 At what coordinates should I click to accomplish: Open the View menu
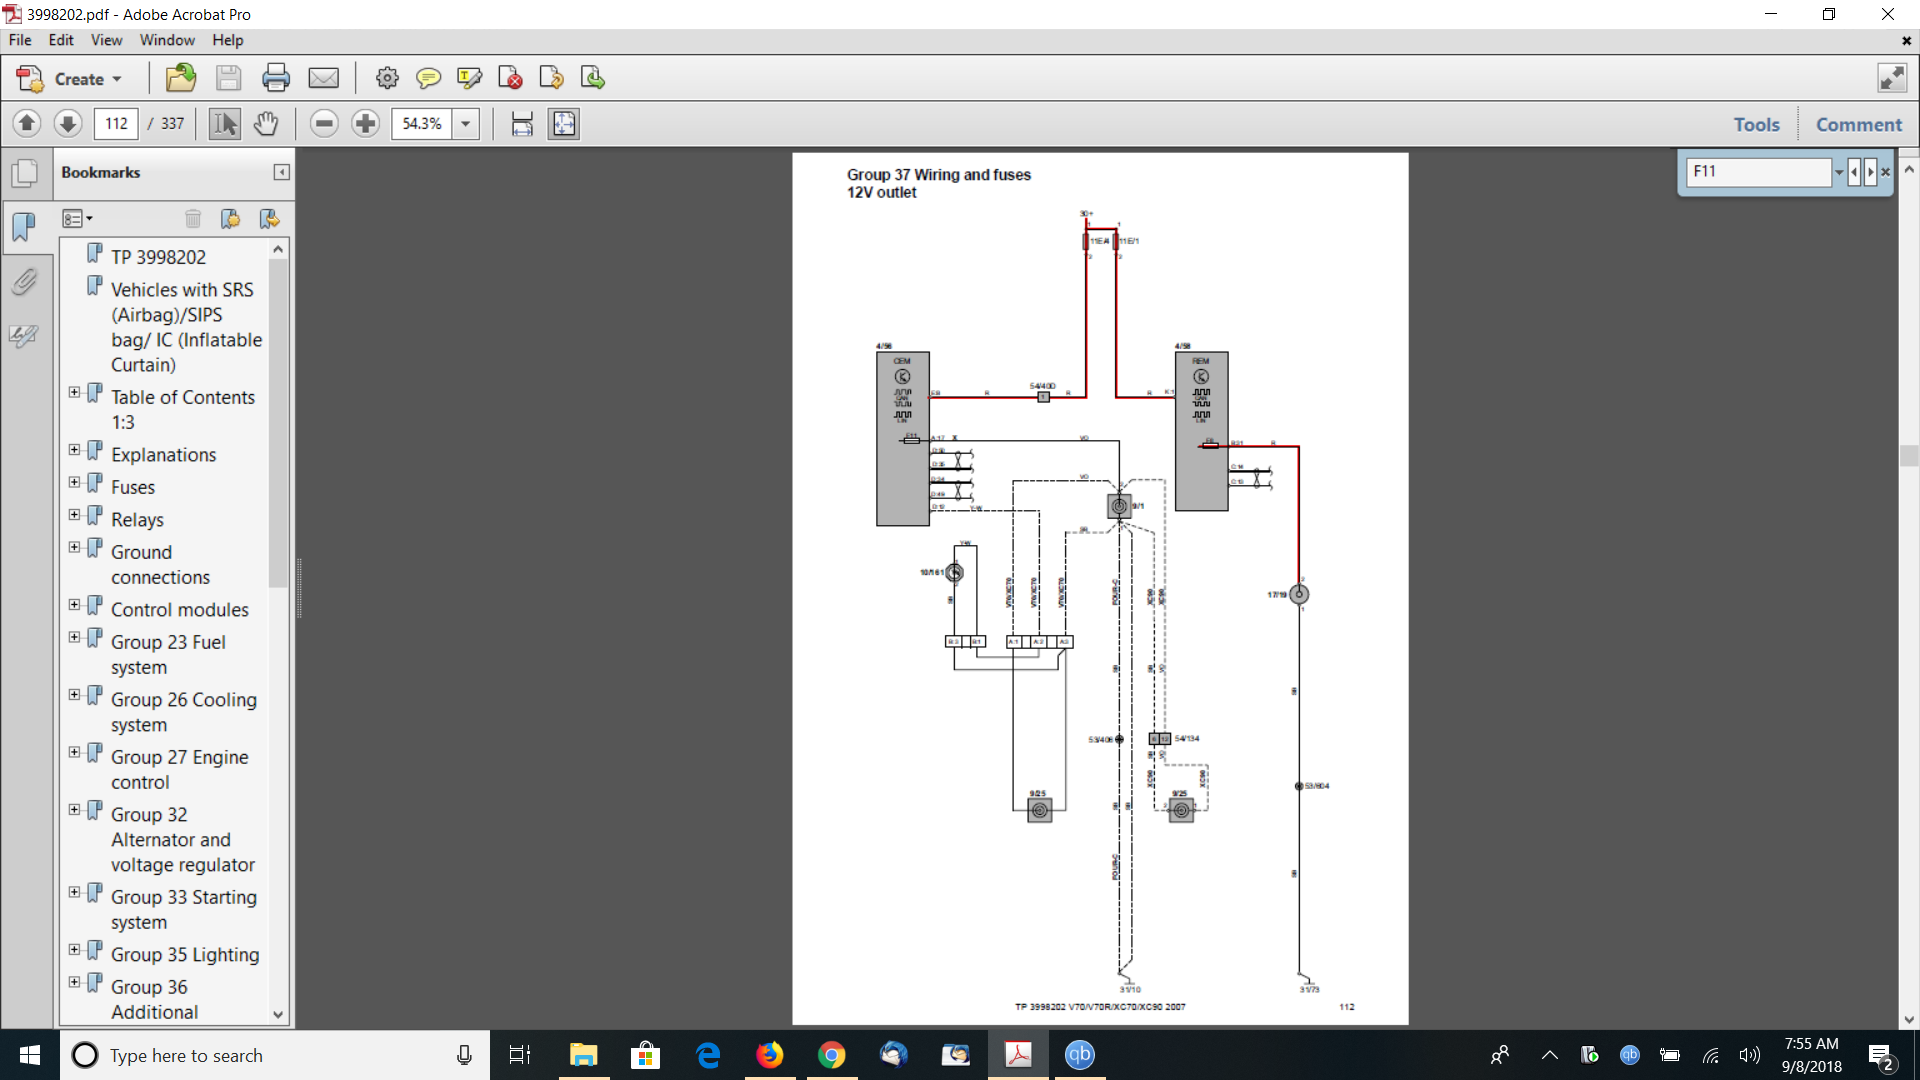pos(106,40)
